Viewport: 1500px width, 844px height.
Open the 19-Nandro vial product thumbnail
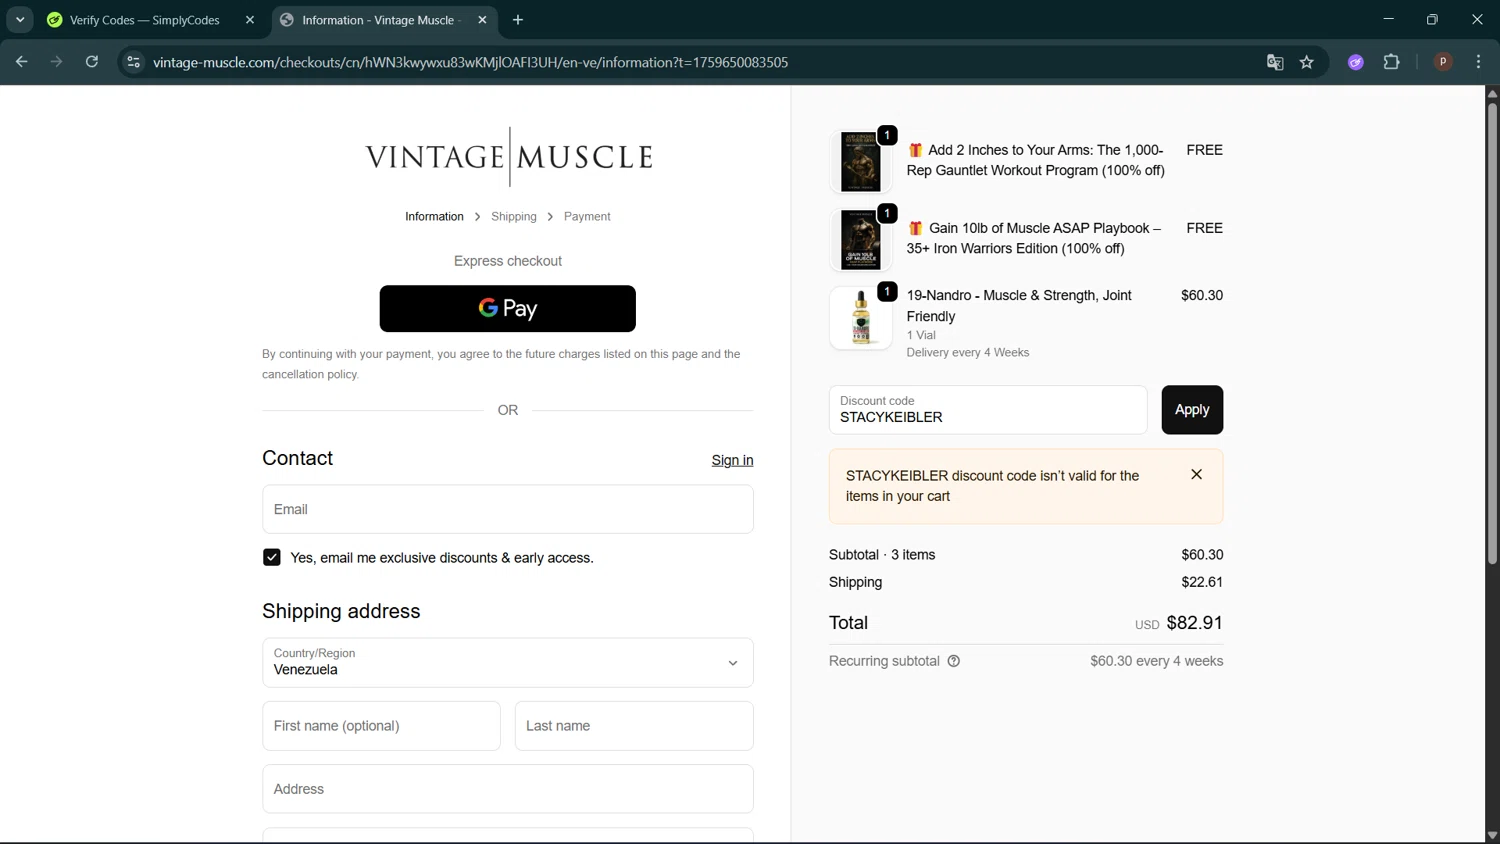click(x=861, y=317)
